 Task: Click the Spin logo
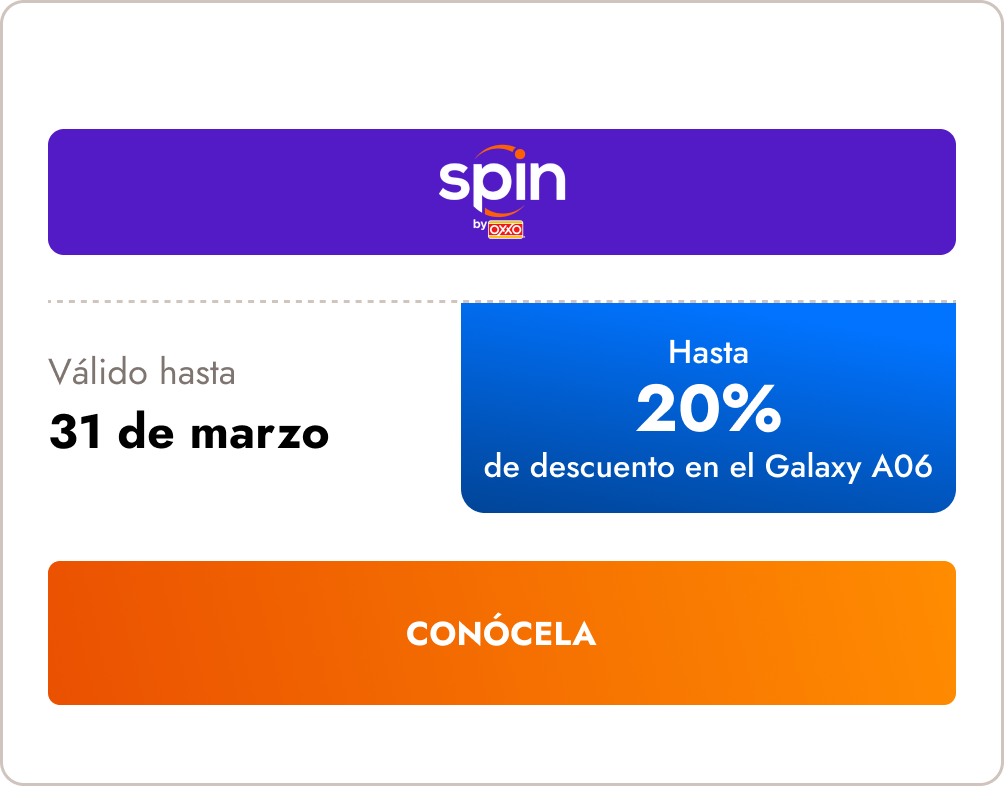tap(502, 183)
